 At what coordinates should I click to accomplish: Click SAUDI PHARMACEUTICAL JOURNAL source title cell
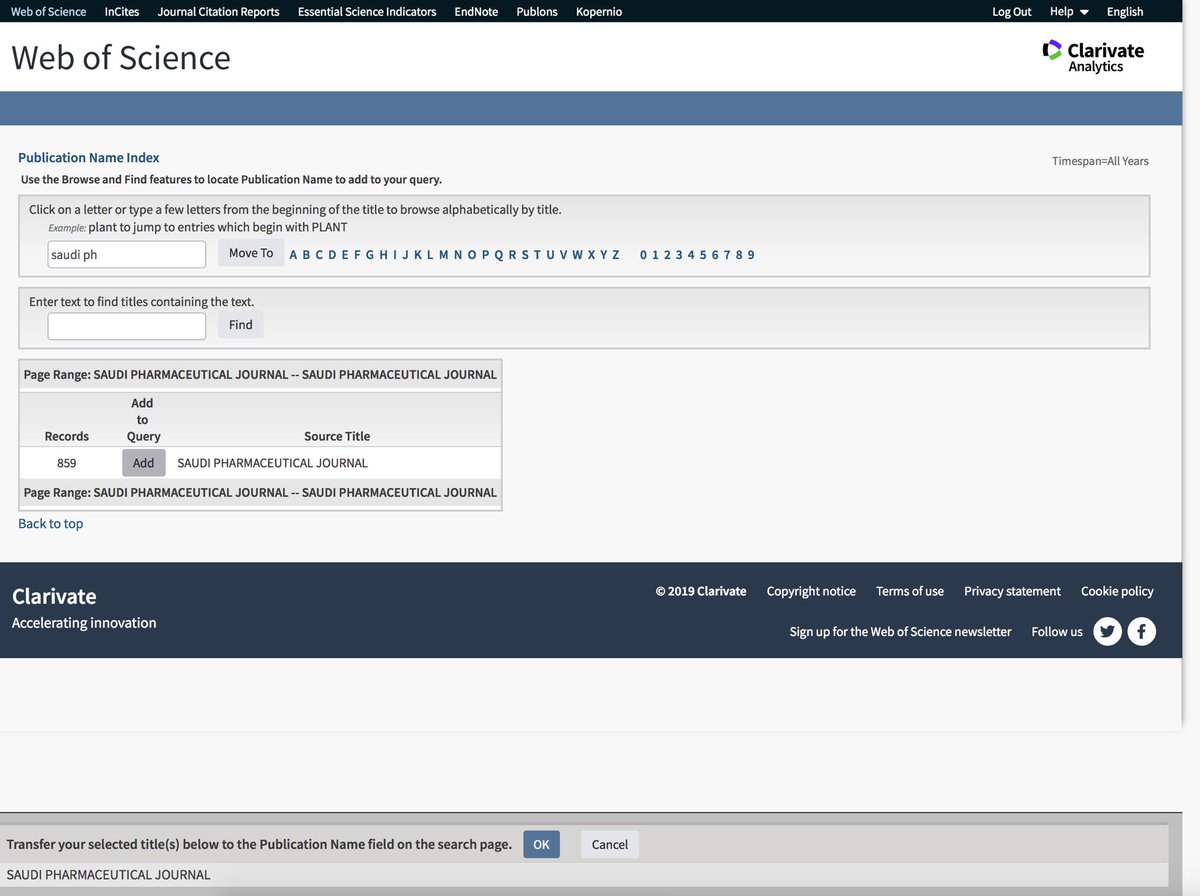tap(273, 463)
